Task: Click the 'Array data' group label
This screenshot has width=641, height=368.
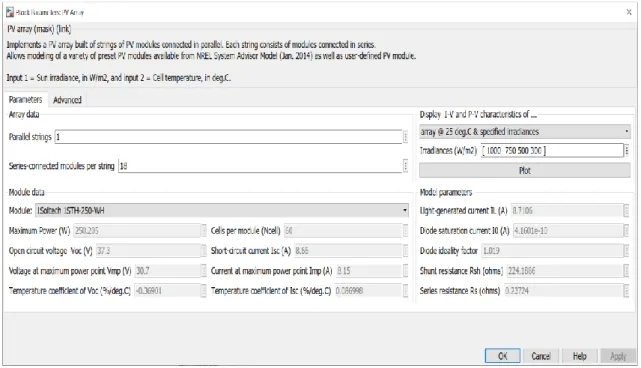Action: [24, 114]
